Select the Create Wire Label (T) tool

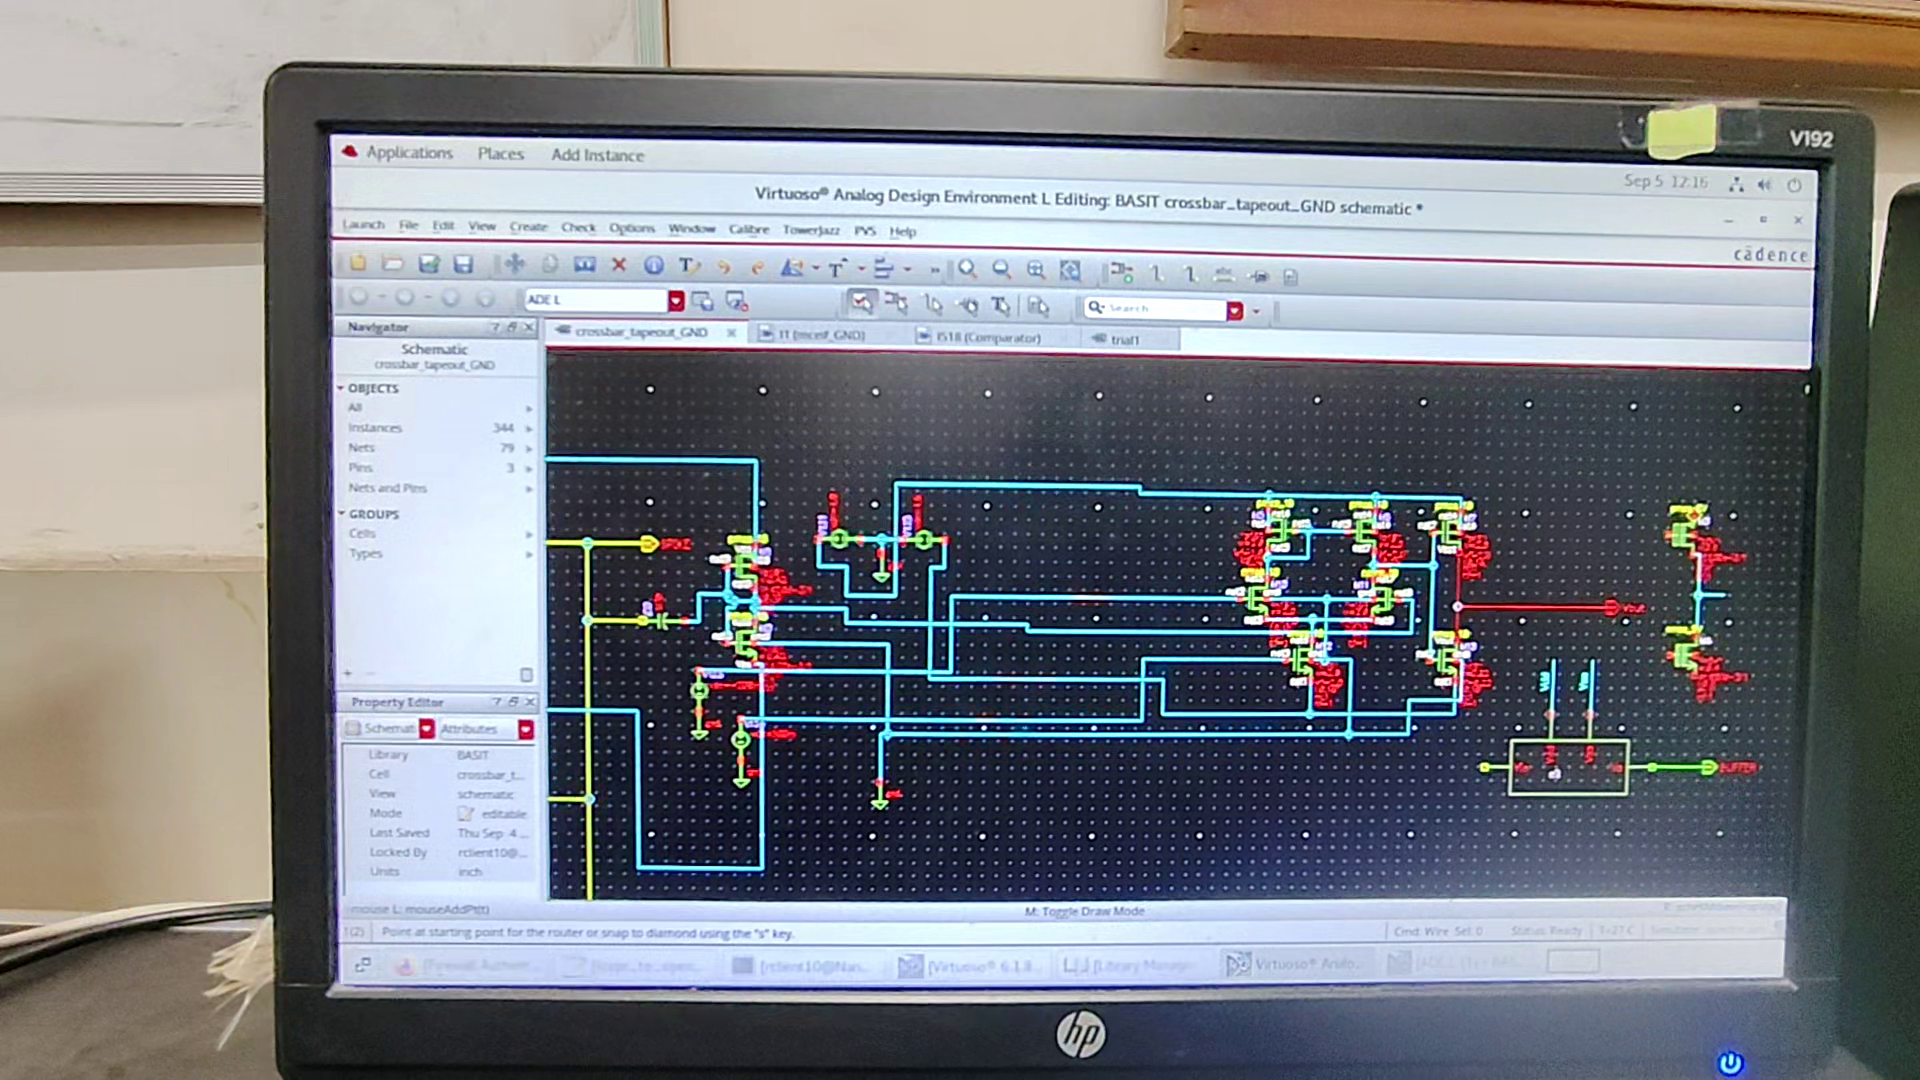(x=688, y=266)
